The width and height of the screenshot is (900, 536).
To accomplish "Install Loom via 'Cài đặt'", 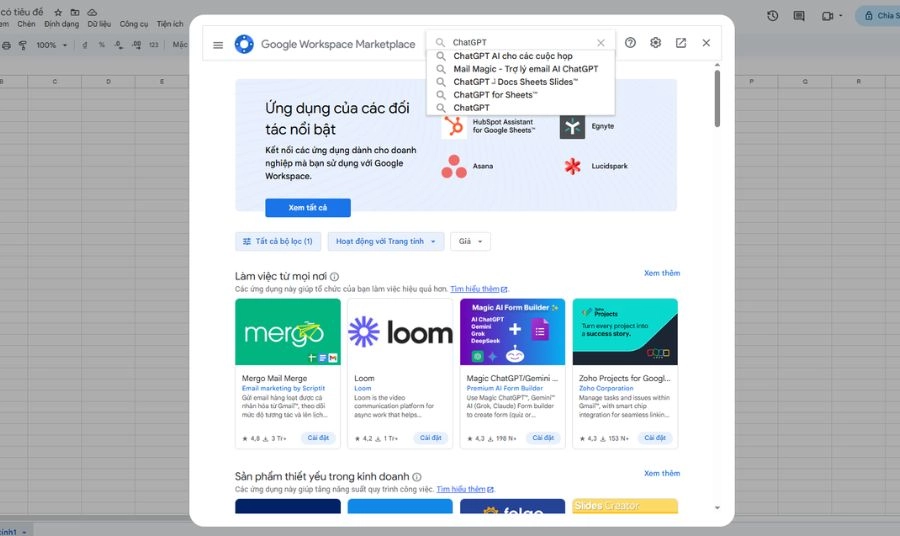I will point(430,438).
